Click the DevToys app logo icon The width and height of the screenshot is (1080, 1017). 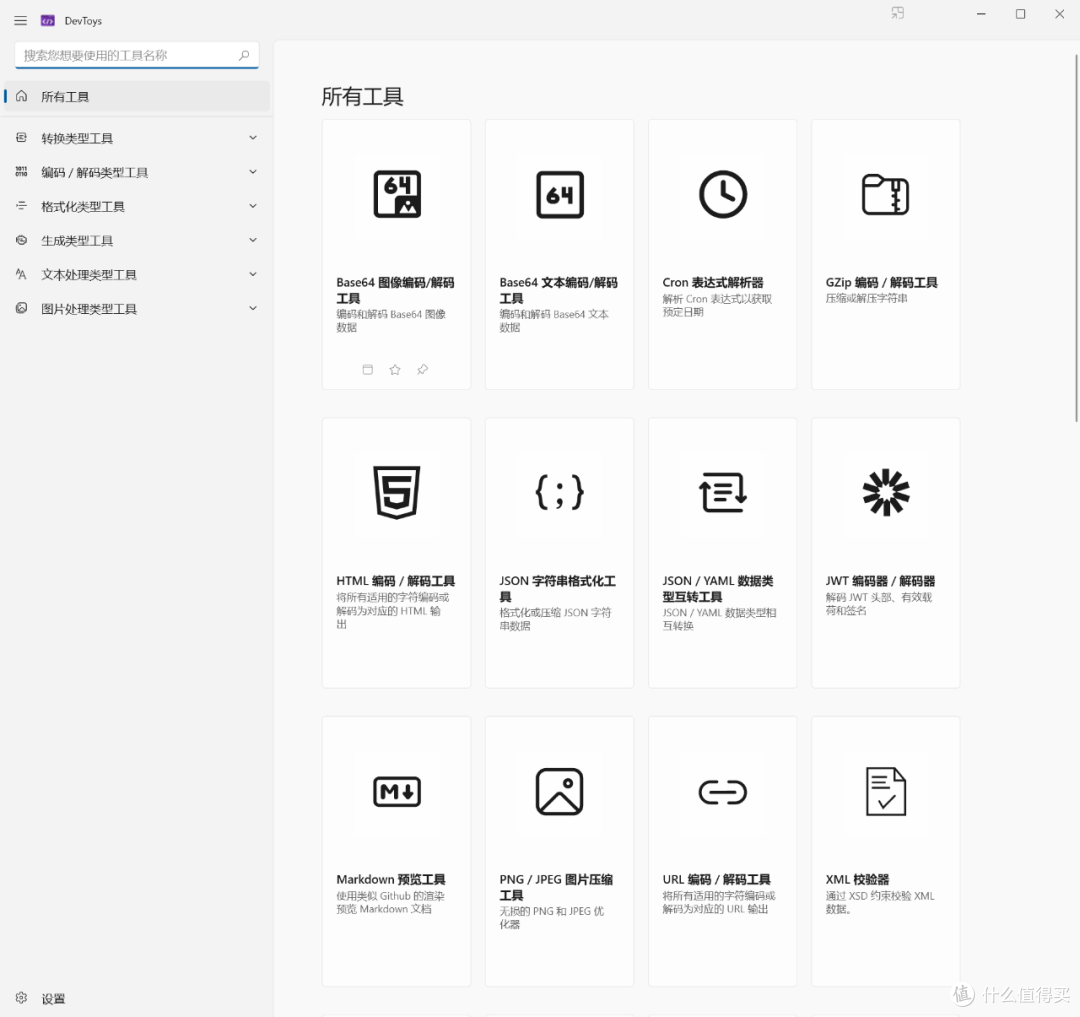(x=48, y=21)
